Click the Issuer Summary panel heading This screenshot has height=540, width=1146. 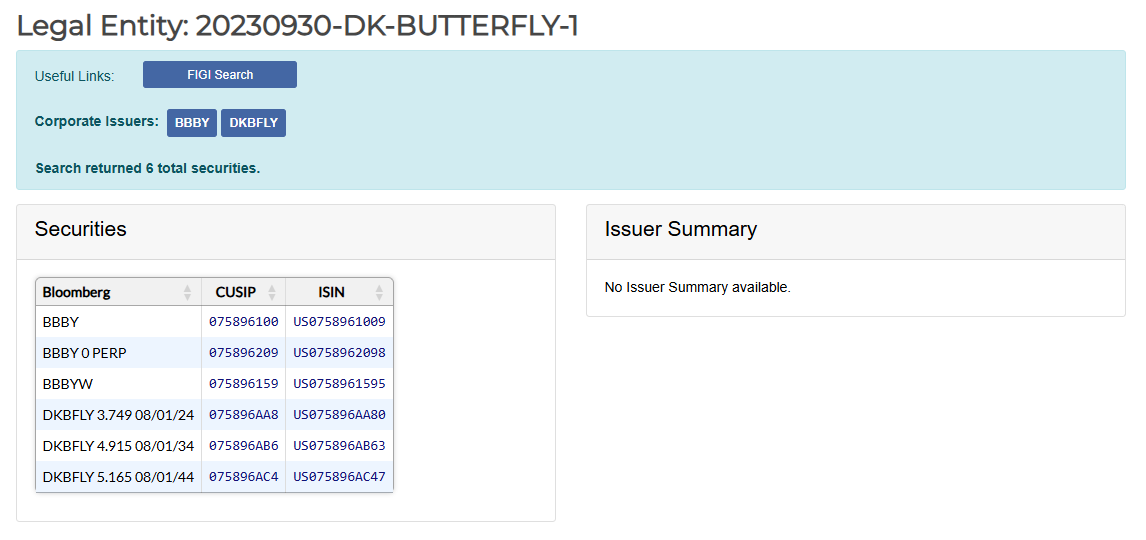coord(680,229)
